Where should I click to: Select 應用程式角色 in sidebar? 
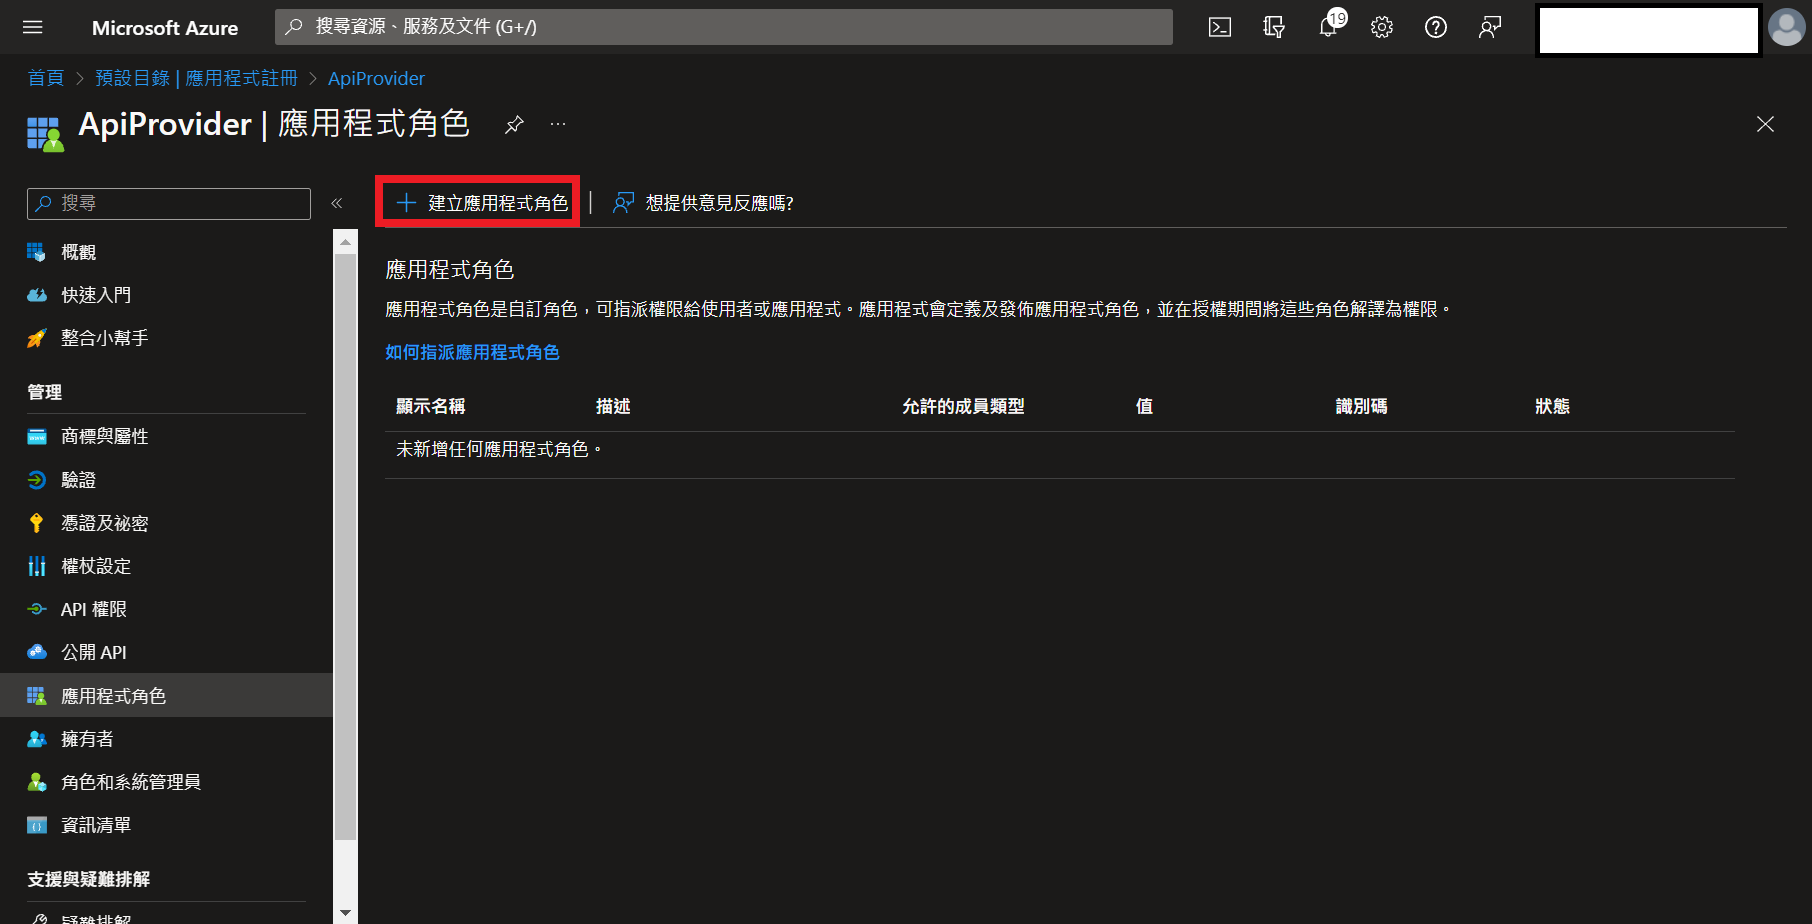click(x=166, y=695)
